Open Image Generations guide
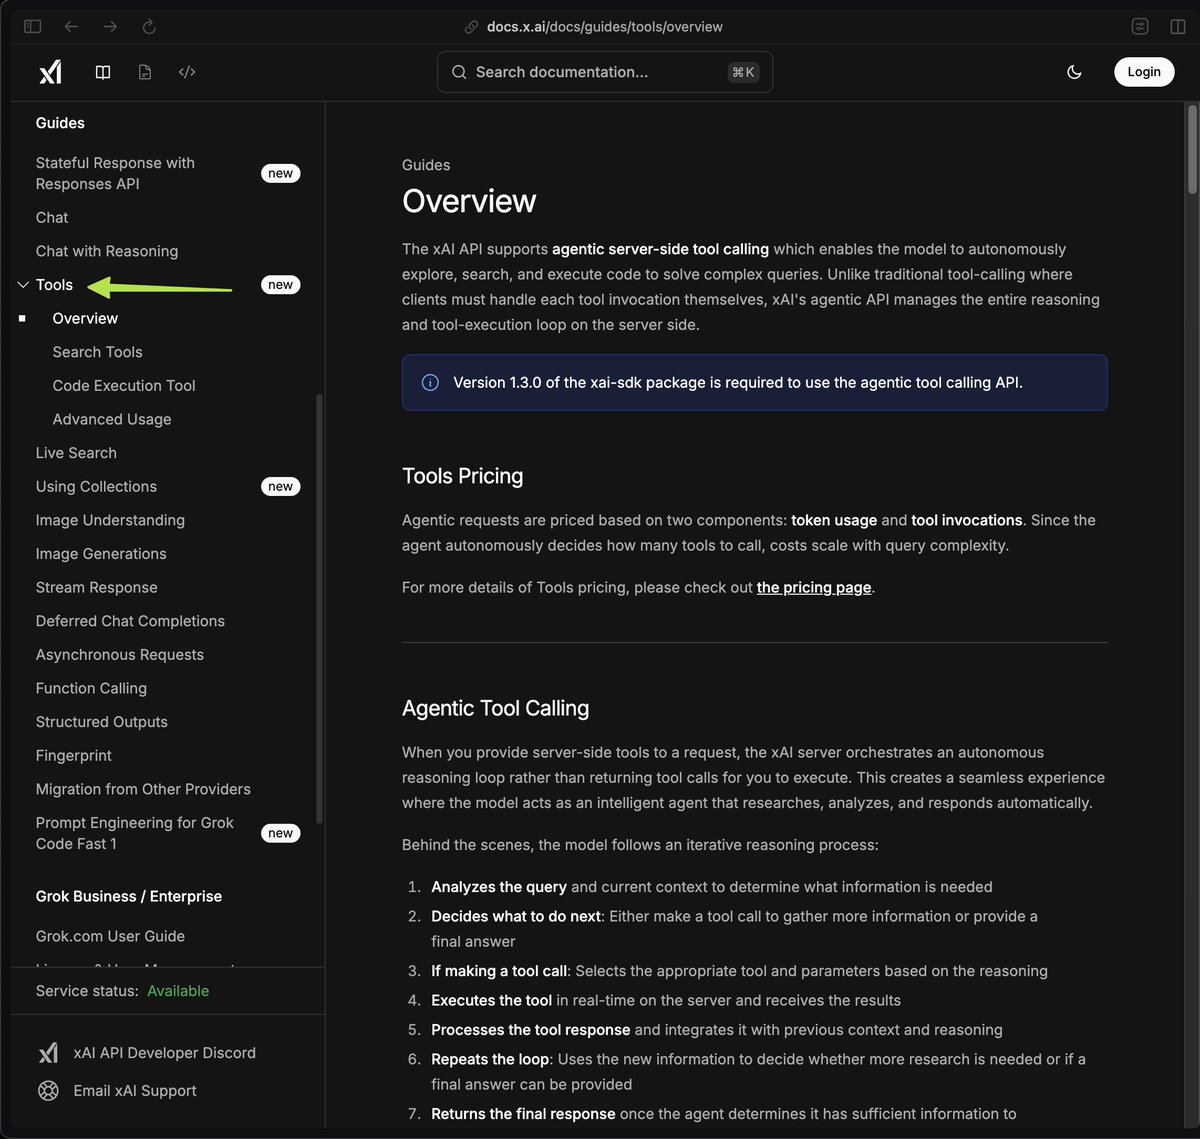This screenshot has width=1200, height=1139. tap(101, 554)
